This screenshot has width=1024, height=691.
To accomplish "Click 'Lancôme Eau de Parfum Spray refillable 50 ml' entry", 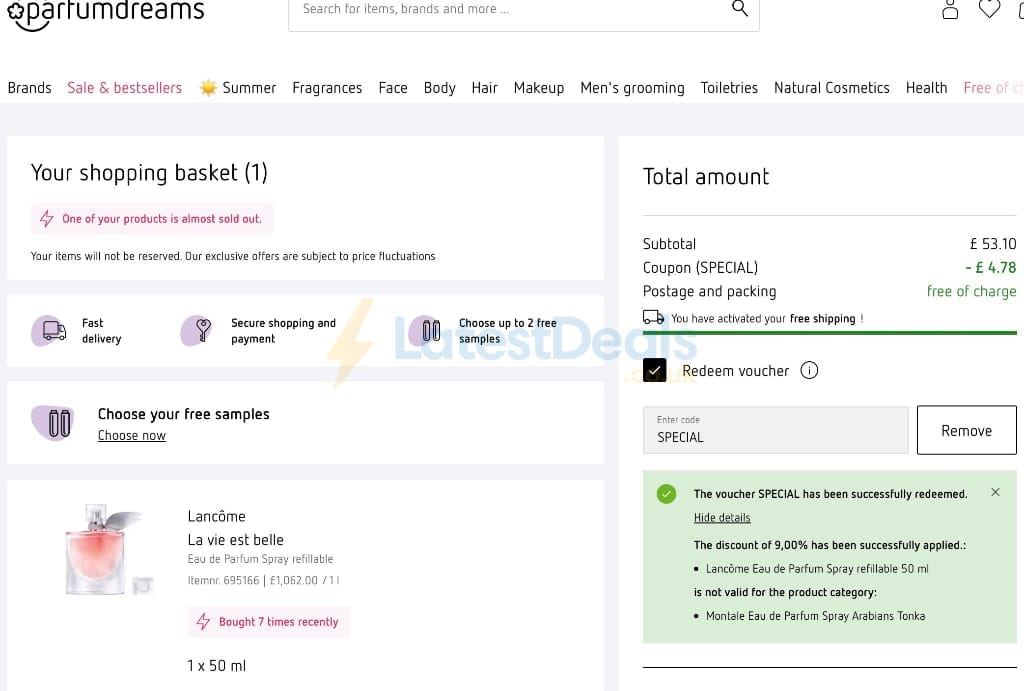I will click(x=817, y=569).
